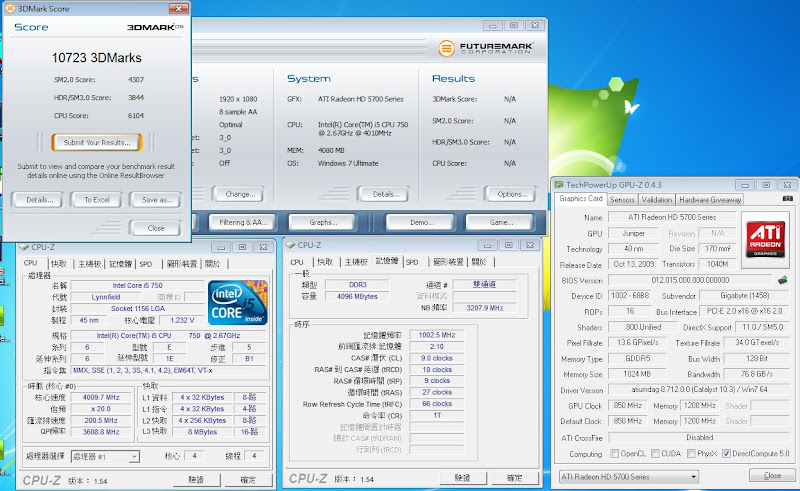The image size is (800, 491).
Task: Open the Graphs button in 3DMark
Action: point(322,223)
